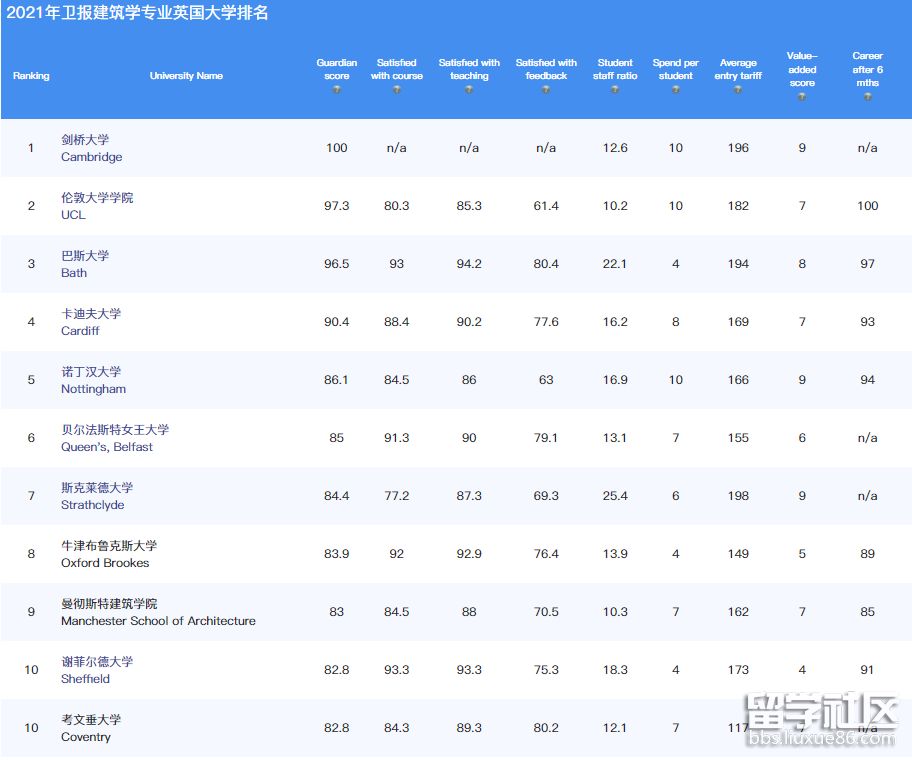The height and width of the screenshot is (760, 912).
Task: Select 曼彻斯特建筑学院 text
Action: tap(109, 604)
